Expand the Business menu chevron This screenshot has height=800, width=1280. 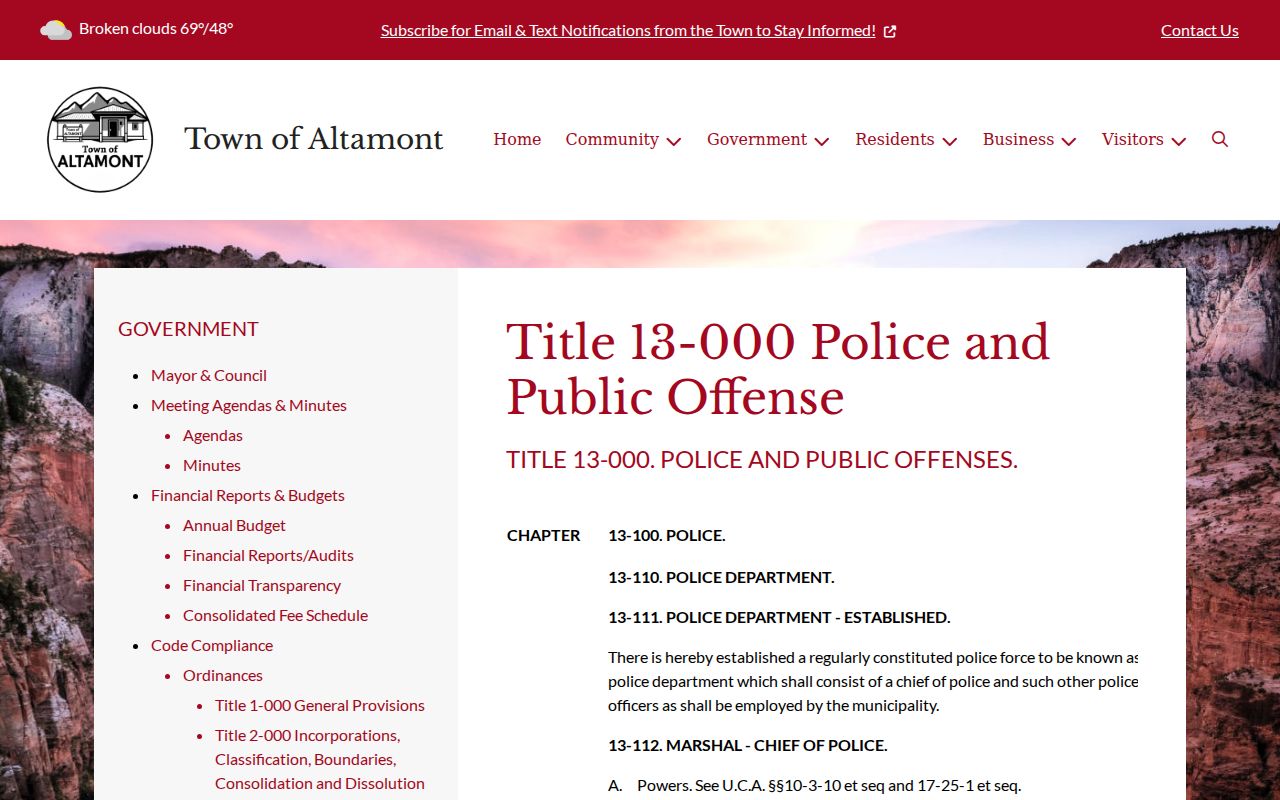click(x=1069, y=141)
